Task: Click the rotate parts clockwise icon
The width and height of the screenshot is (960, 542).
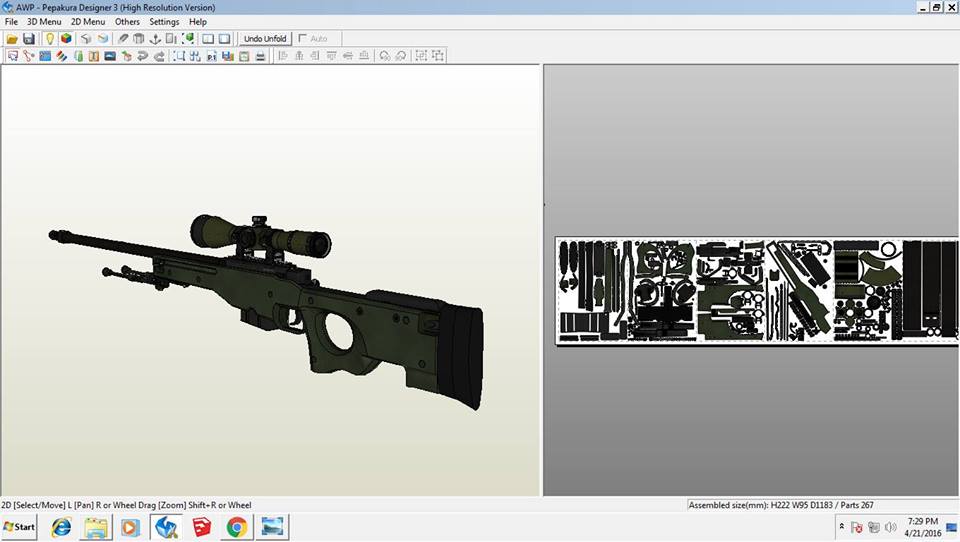Action: pyautogui.click(x=400, y=56)
